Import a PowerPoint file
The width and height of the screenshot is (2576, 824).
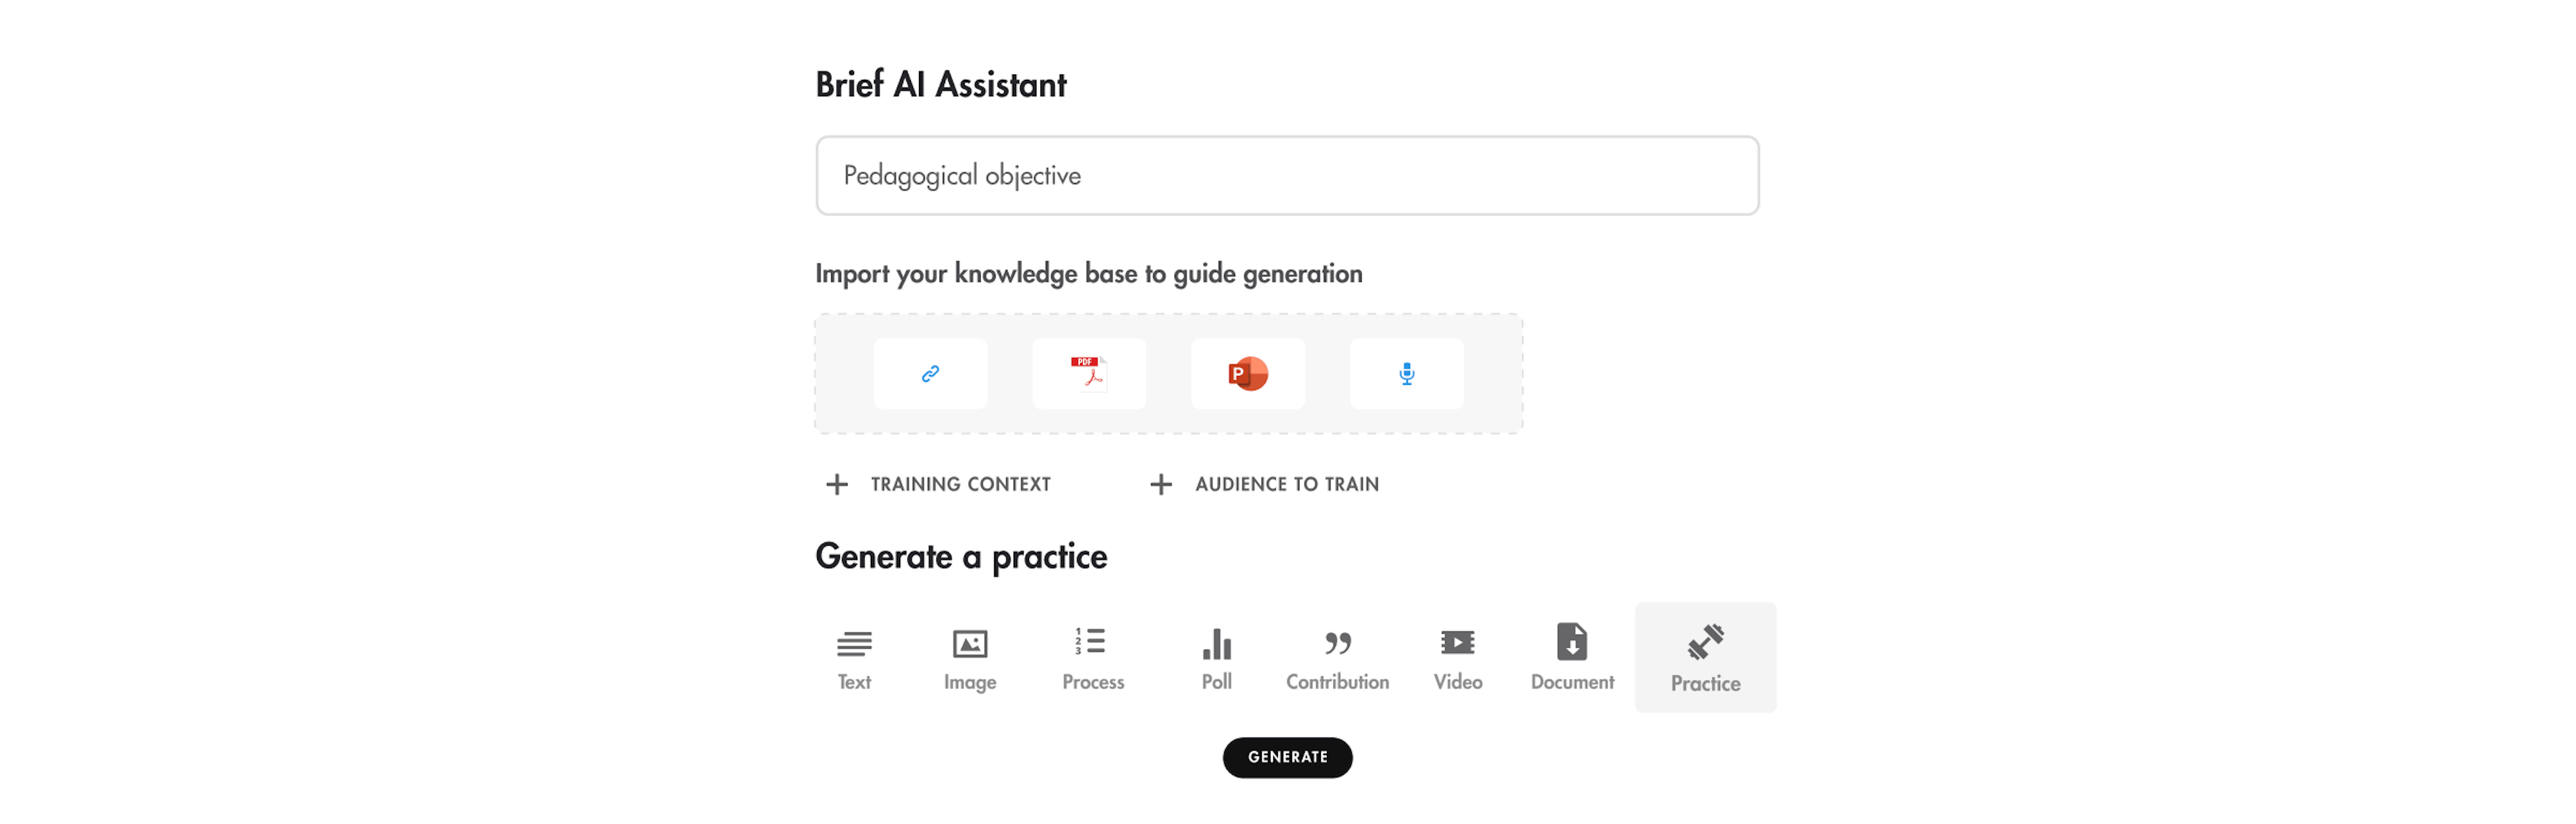tap(1247, 374)
